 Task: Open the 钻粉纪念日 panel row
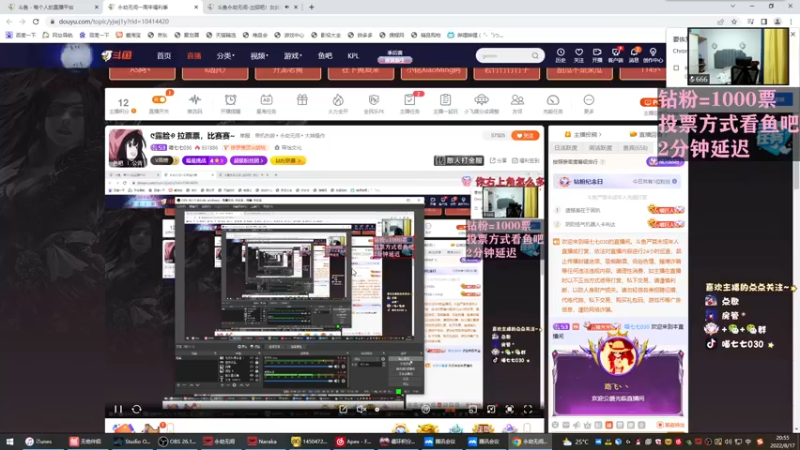[618, 182]
